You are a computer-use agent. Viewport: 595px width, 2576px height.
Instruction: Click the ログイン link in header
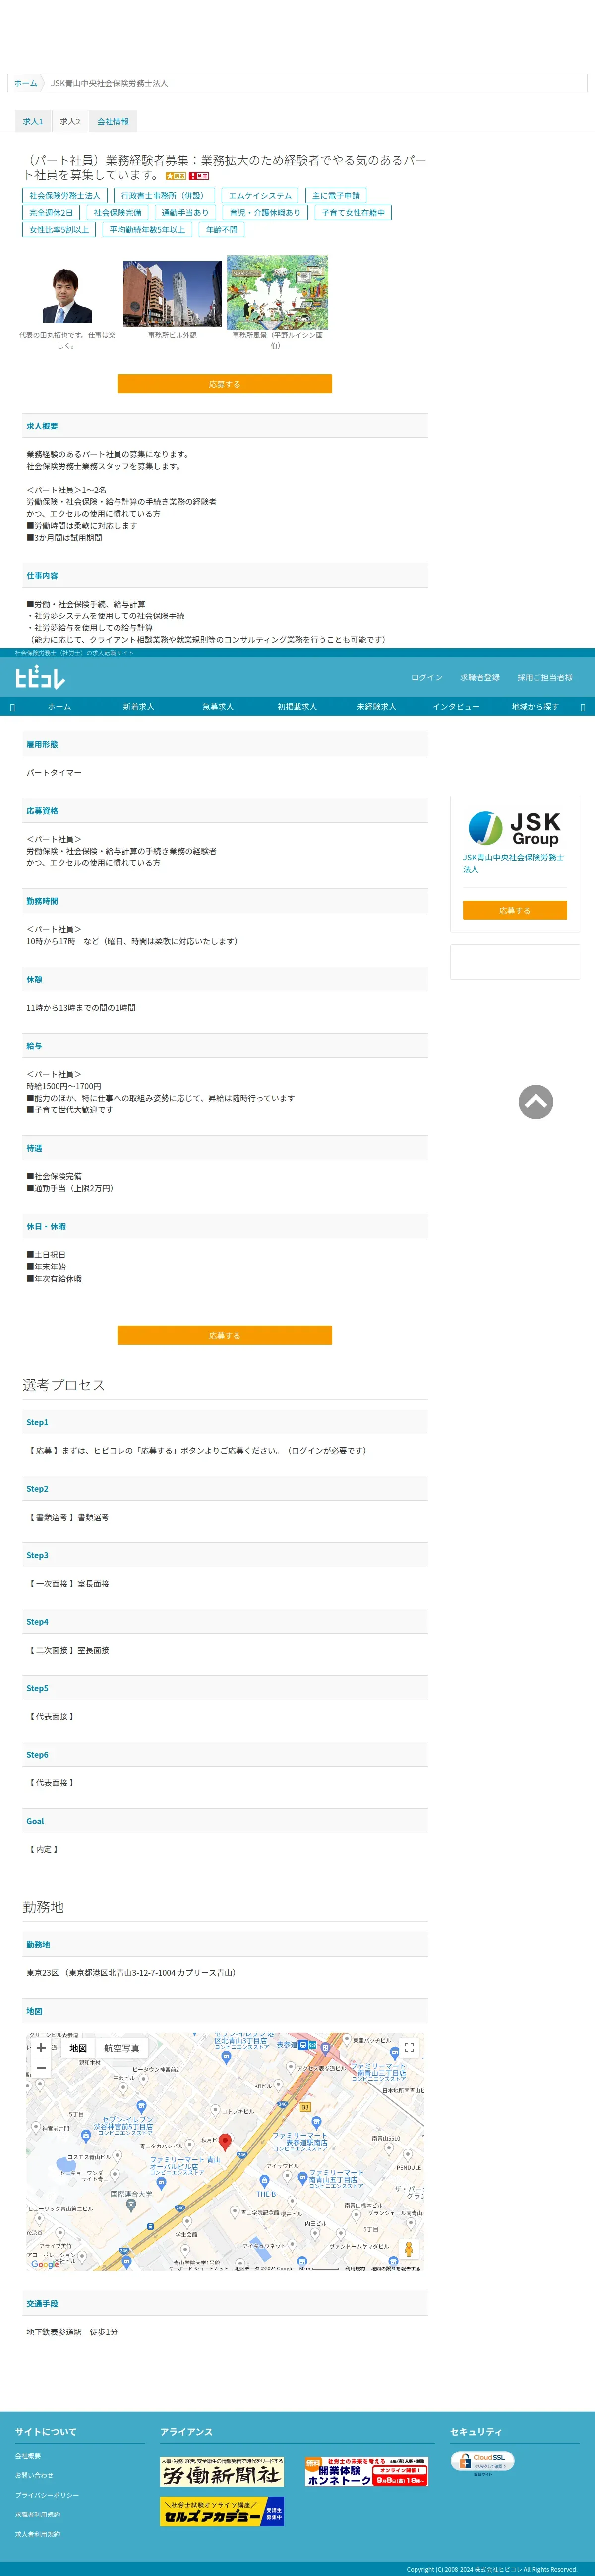coord(427,678)
